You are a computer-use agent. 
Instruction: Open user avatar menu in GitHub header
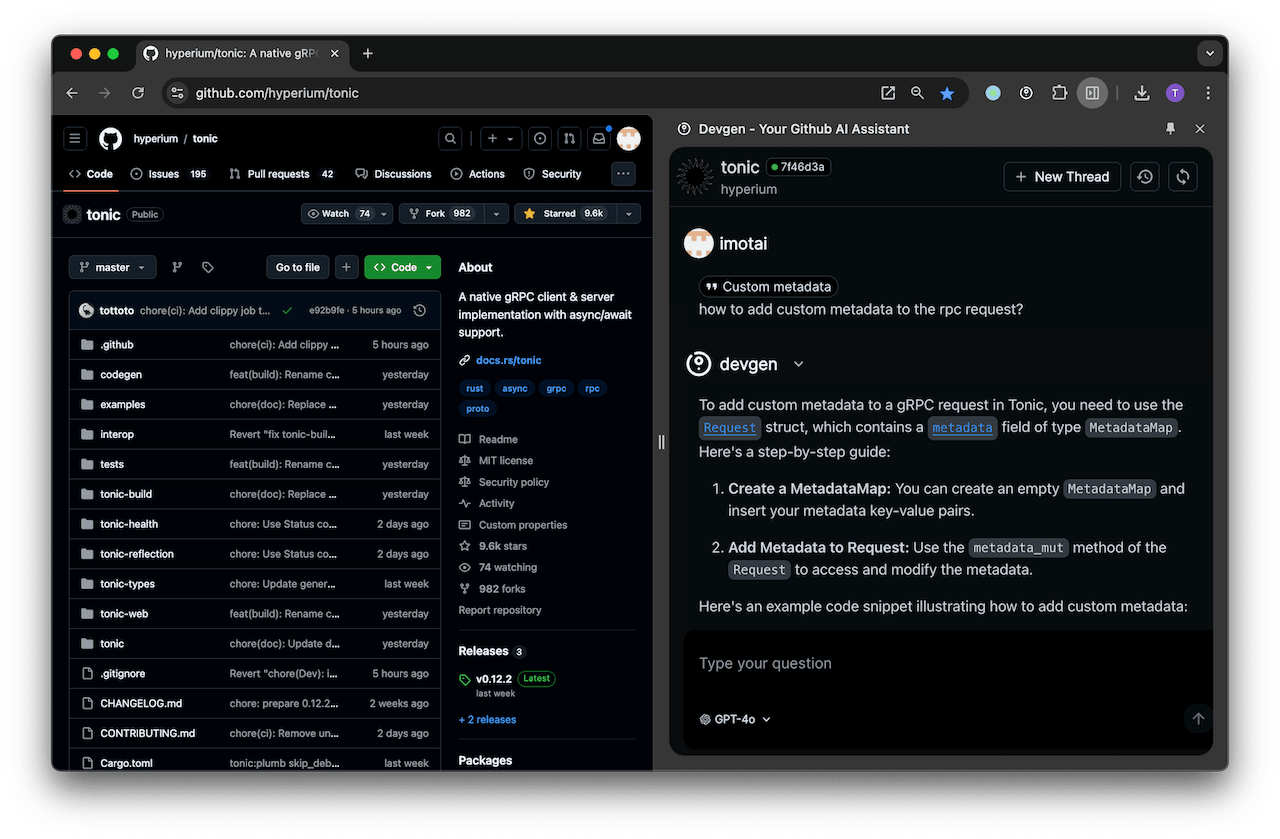(628, 139)
